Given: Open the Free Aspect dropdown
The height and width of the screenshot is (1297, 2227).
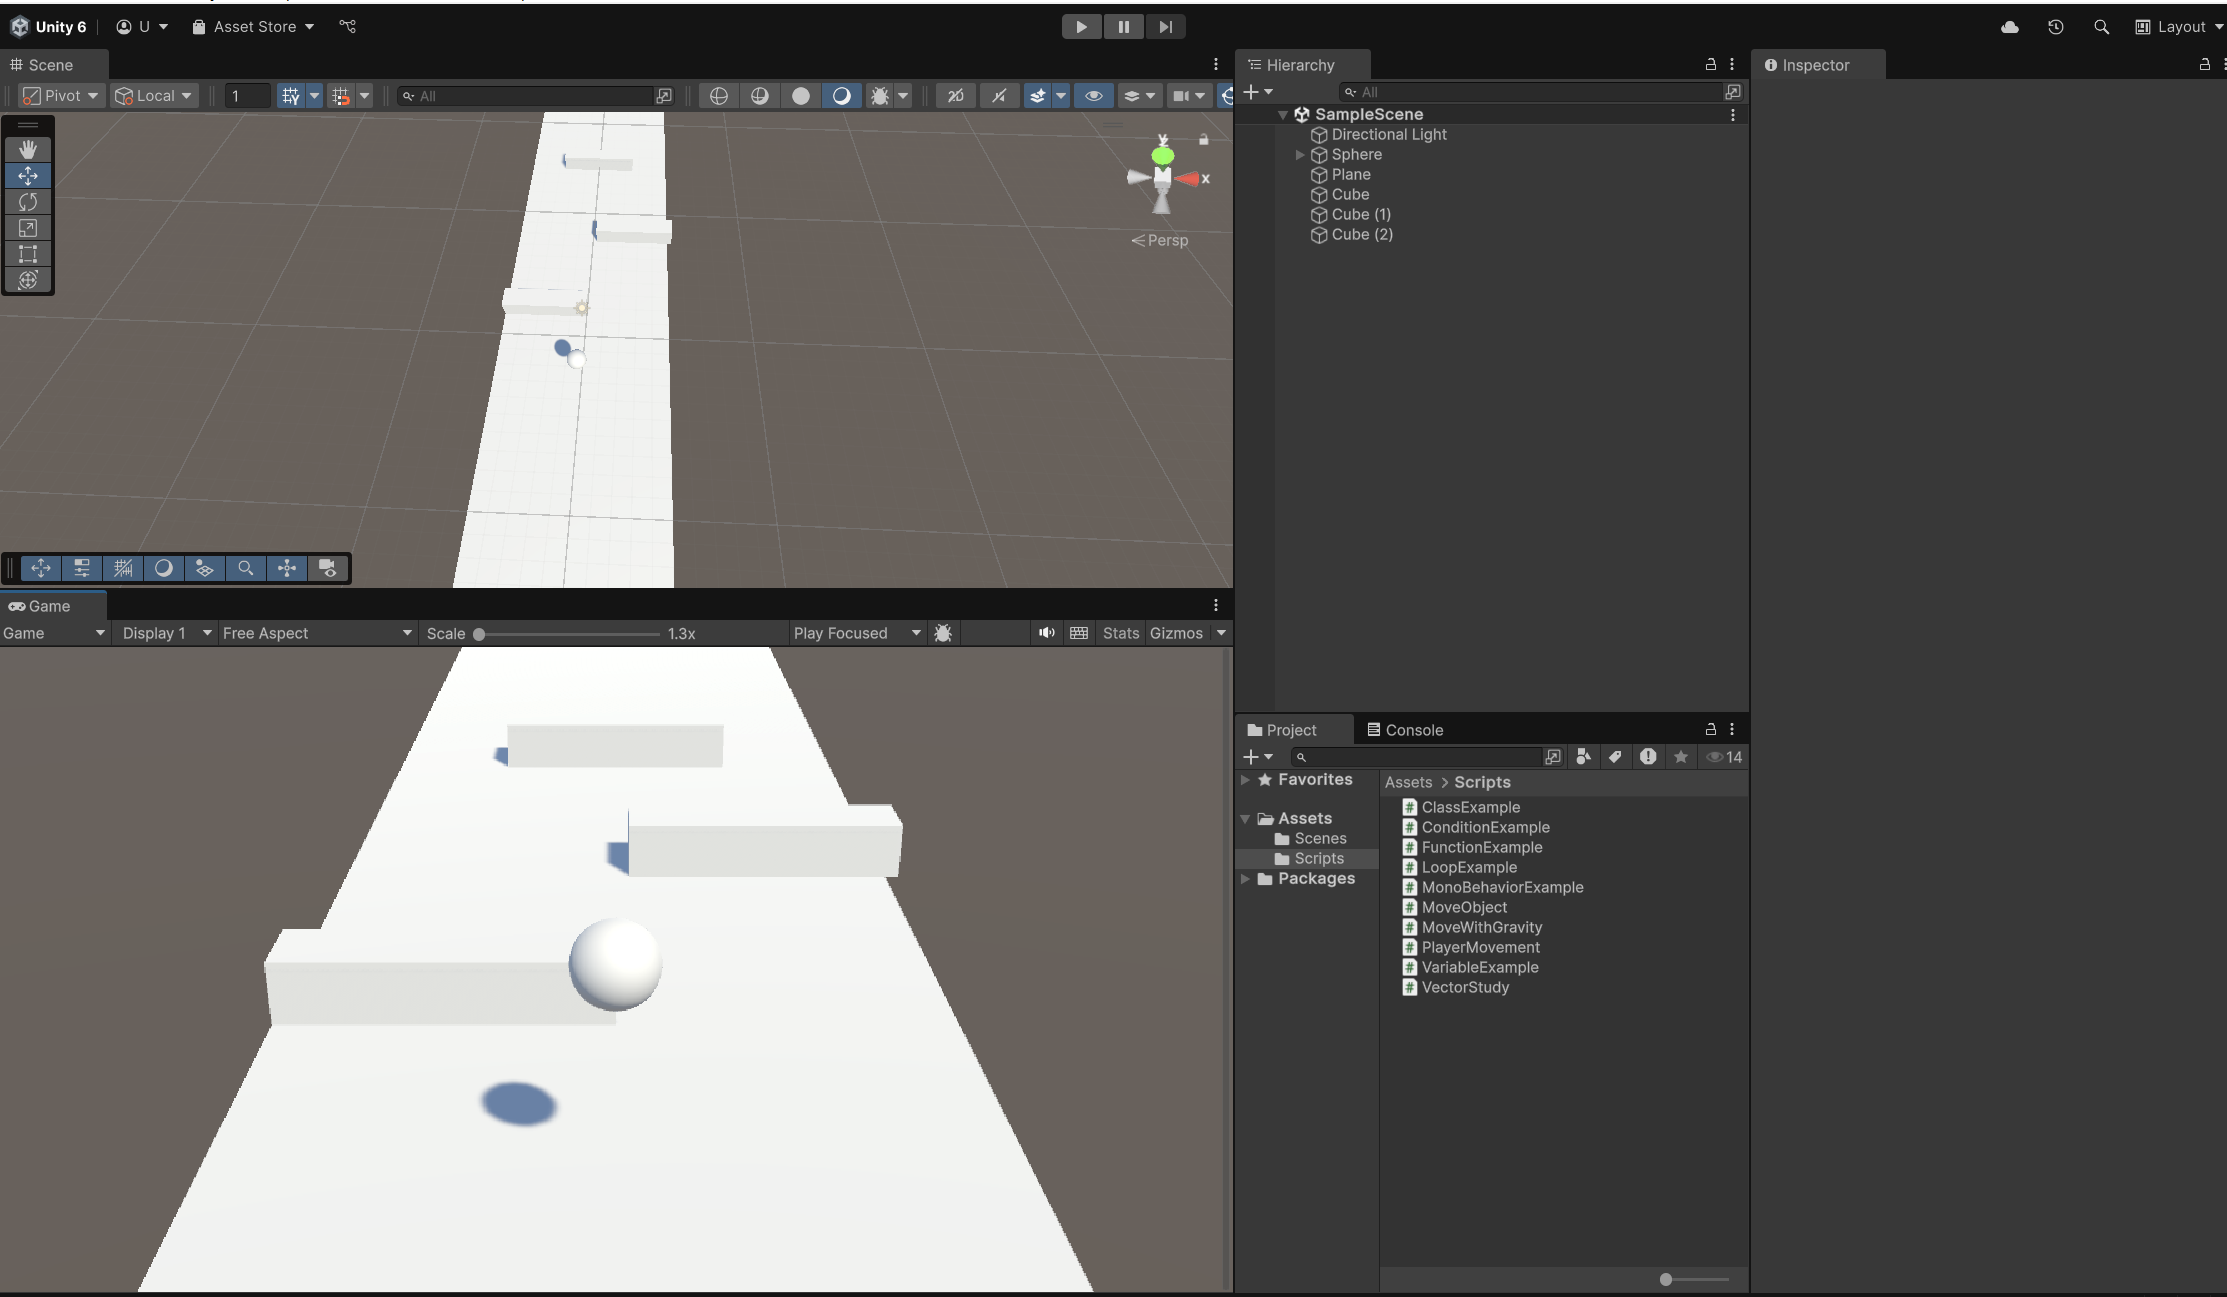Looking at the screenshot, I should pos(316,633).
